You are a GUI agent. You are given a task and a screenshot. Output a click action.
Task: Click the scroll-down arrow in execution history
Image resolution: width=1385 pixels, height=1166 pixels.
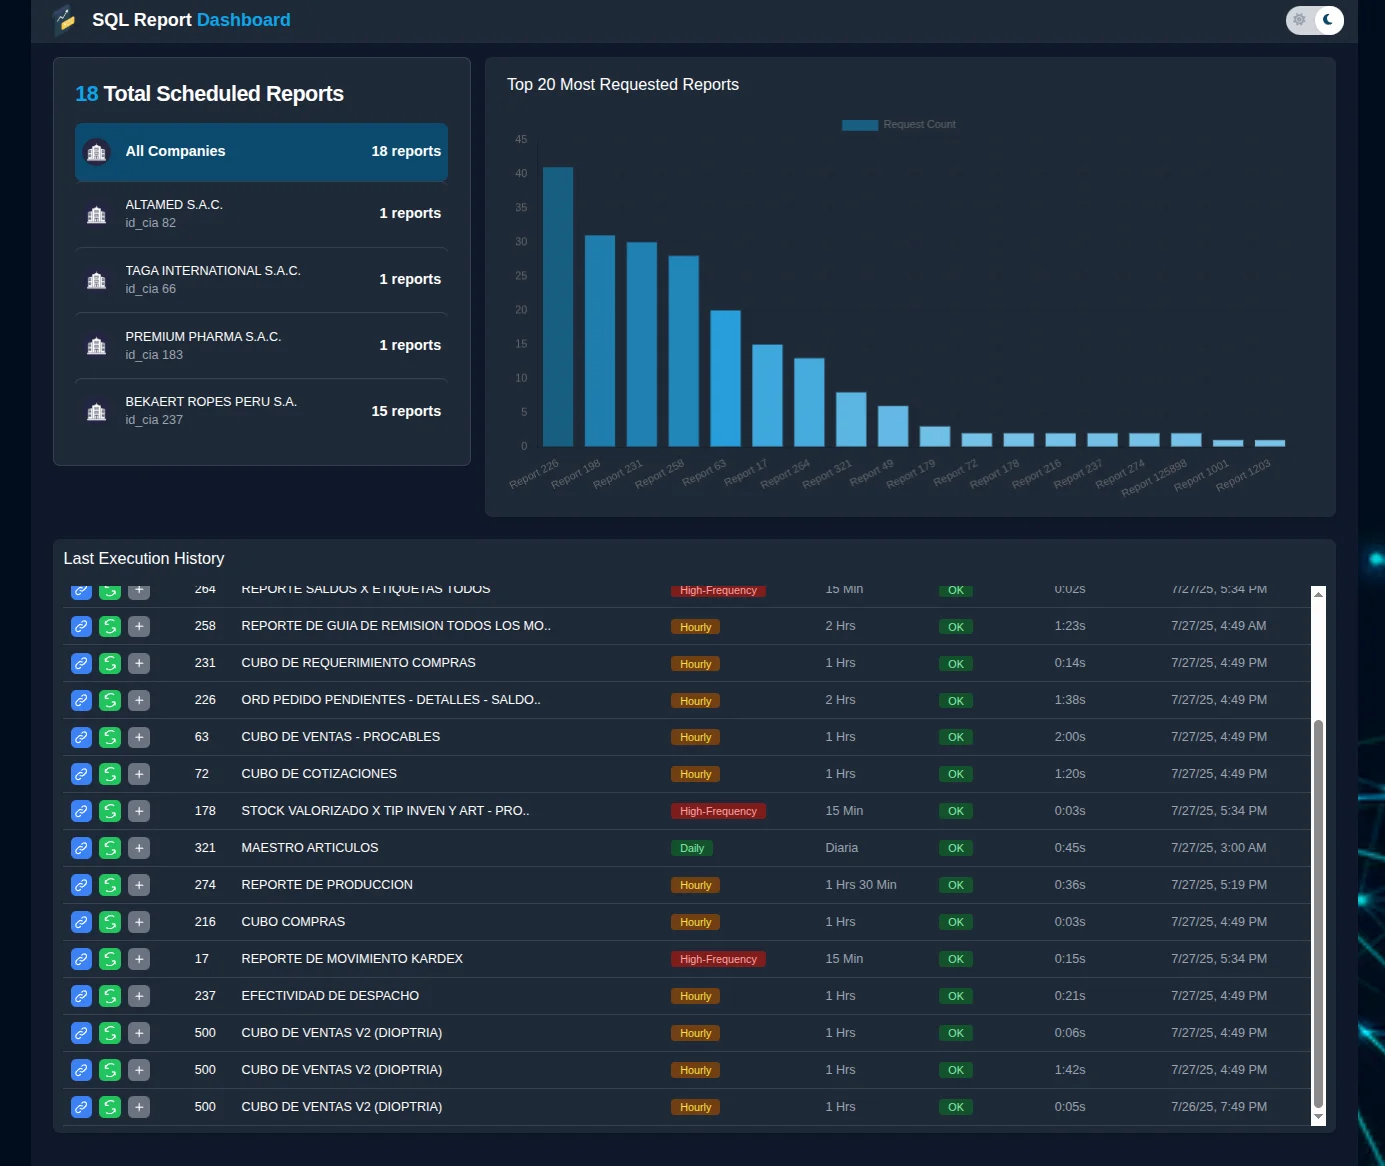tap(1318, 1117)
